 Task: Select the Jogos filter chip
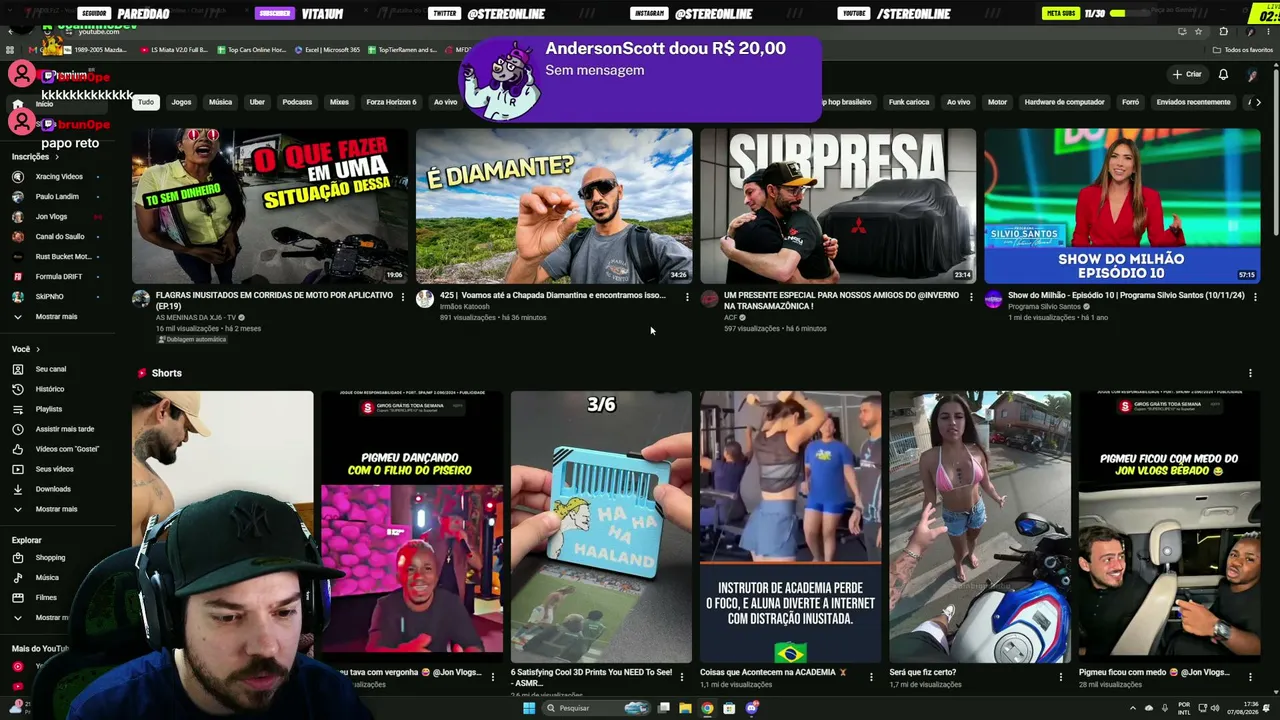click(181, 102)
